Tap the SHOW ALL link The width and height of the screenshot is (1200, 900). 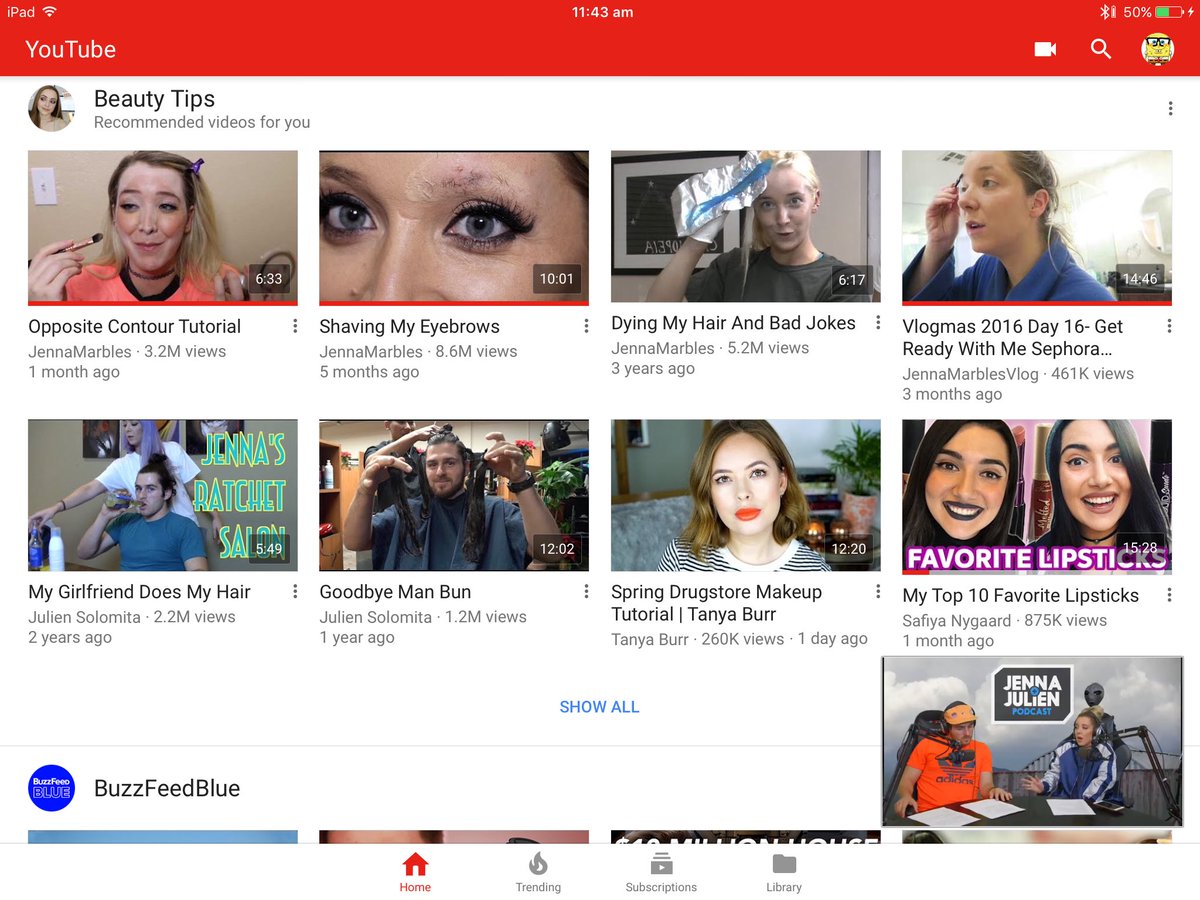(599, 707)
